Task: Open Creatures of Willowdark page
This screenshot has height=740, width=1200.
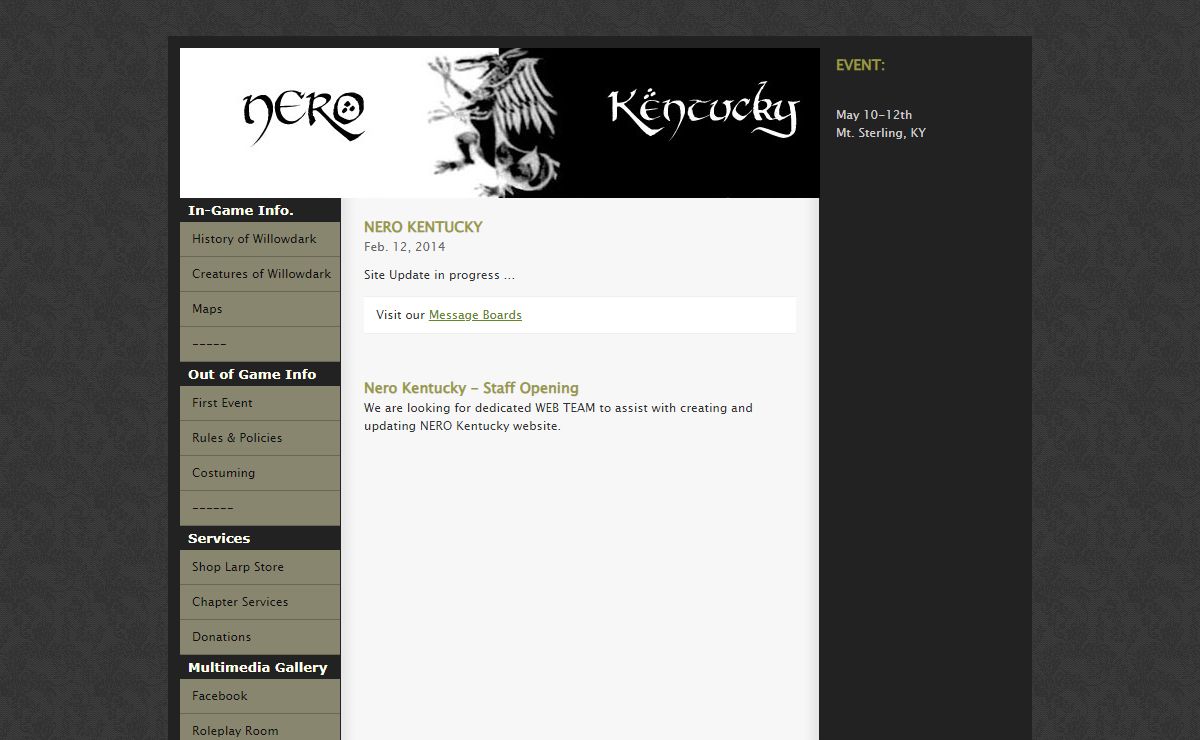Action: pos(260,274)
